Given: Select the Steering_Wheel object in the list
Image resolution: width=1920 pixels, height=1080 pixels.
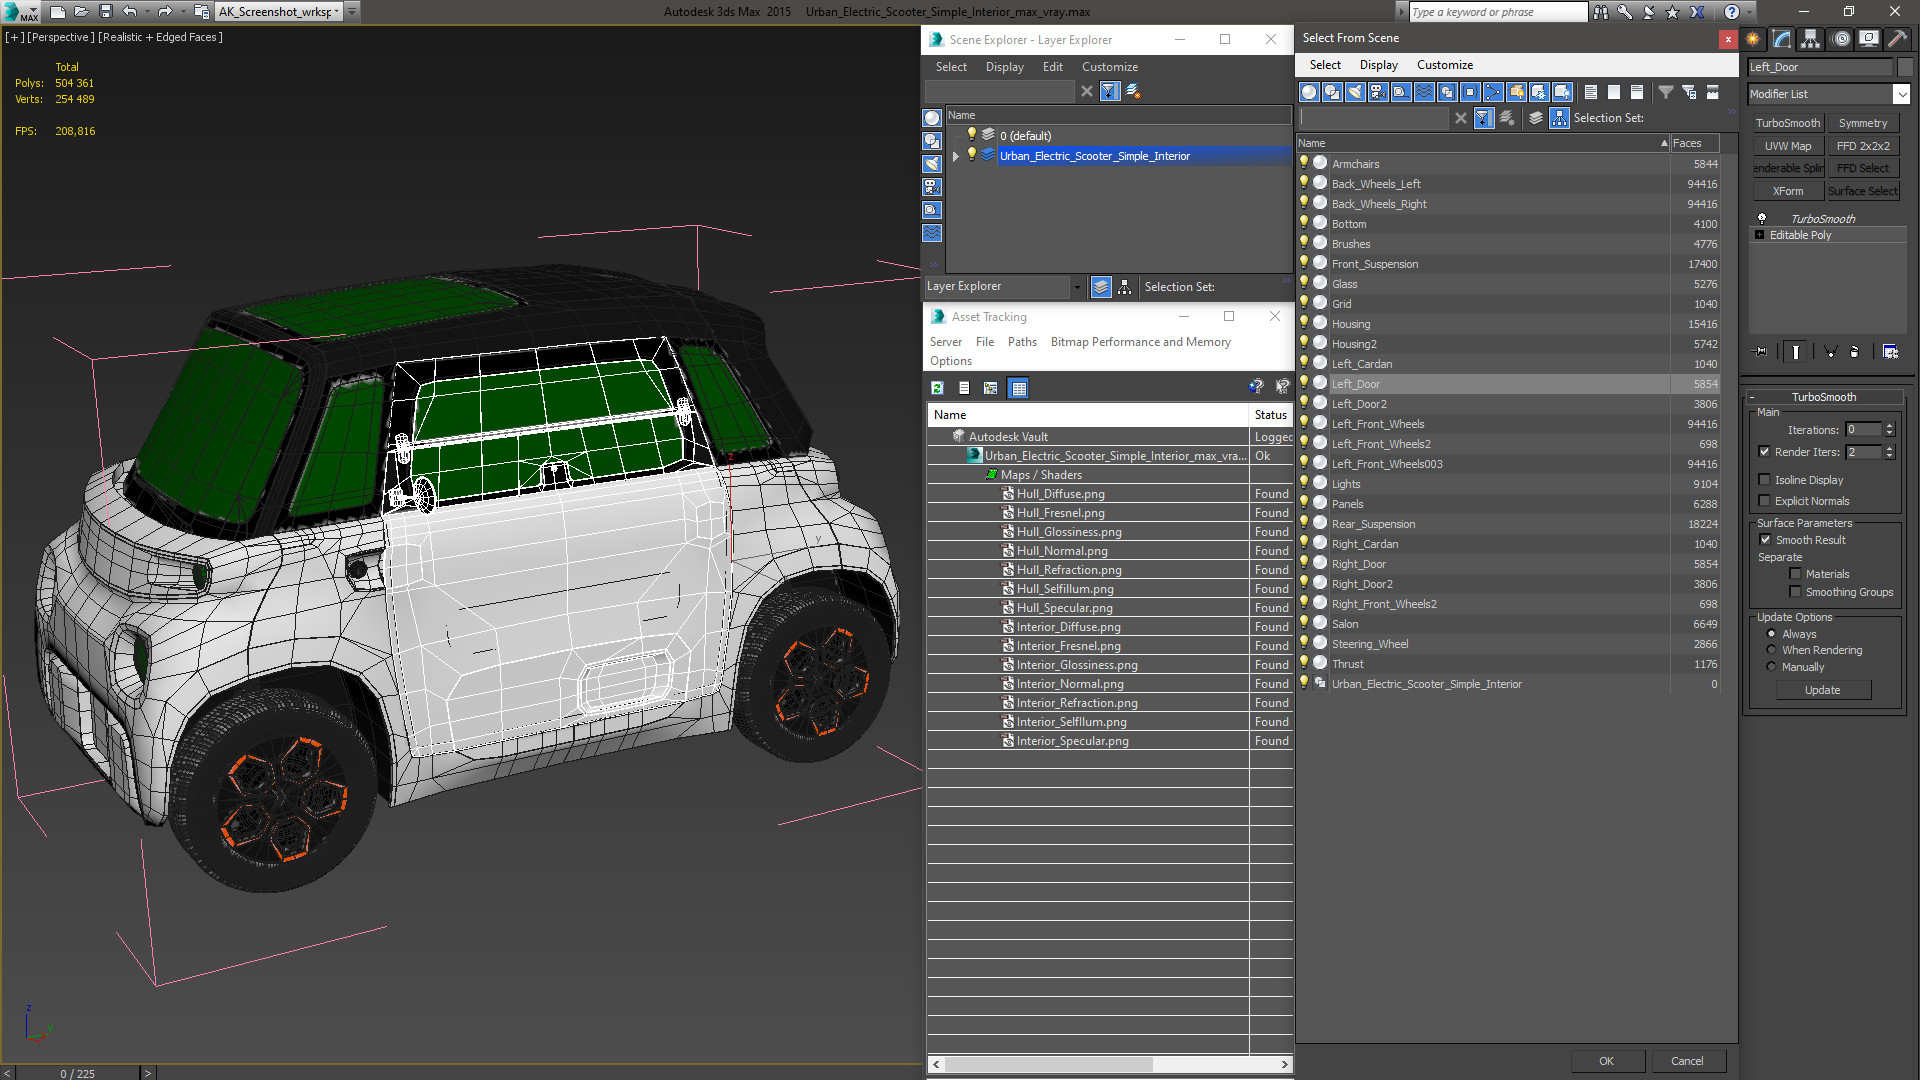Looking at the screenshot, I should click(x=1369, y=644).
